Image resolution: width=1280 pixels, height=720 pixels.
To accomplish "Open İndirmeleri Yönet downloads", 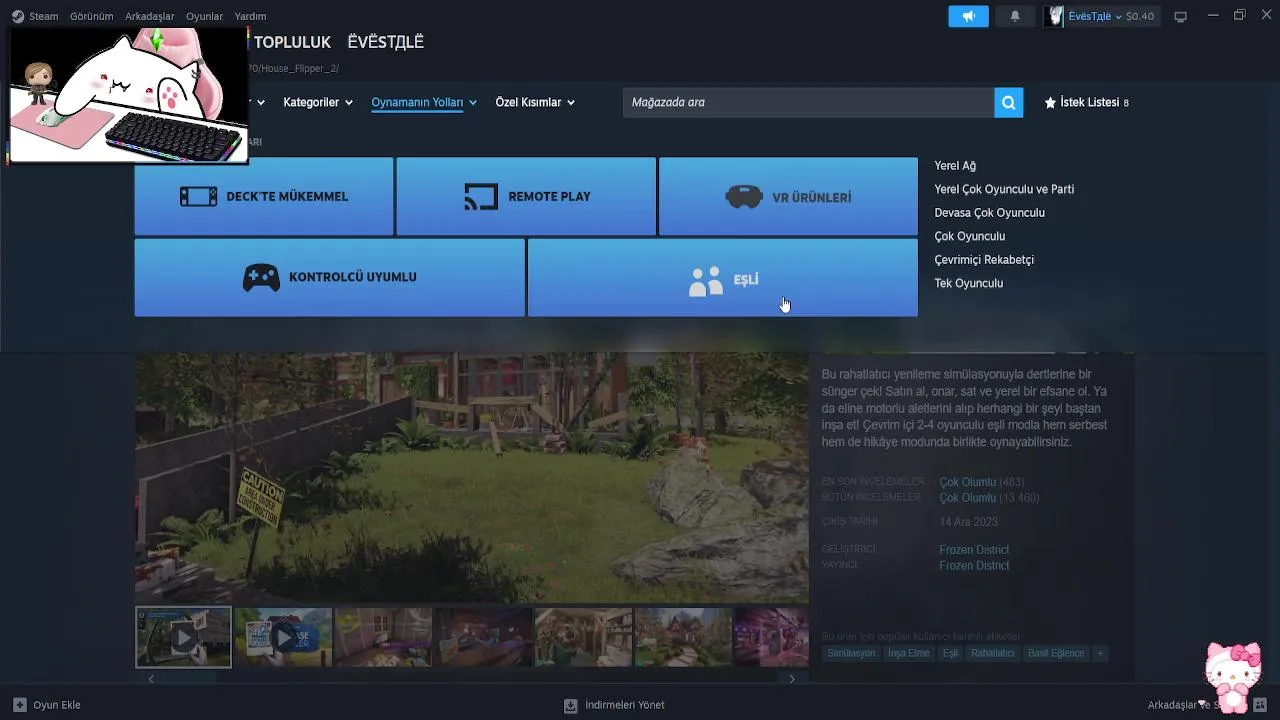I will pyautogui.click(x=614, y=705).
